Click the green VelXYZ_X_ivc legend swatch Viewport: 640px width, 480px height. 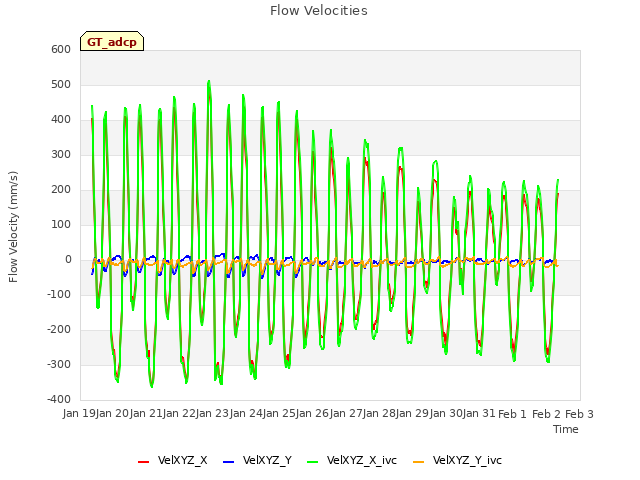[x=312, y=462]
